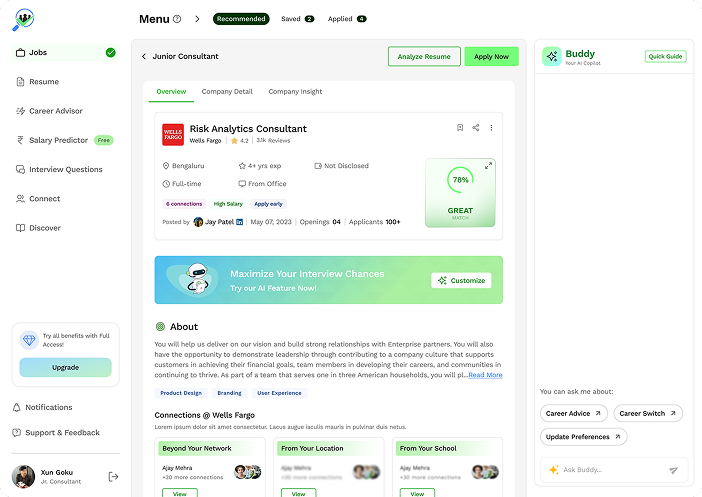The width and height of the screenshot is (702, 497).
Task: Open the Jobs section briefcase icon
Action: pyautogui.click(x=20, y=52)
